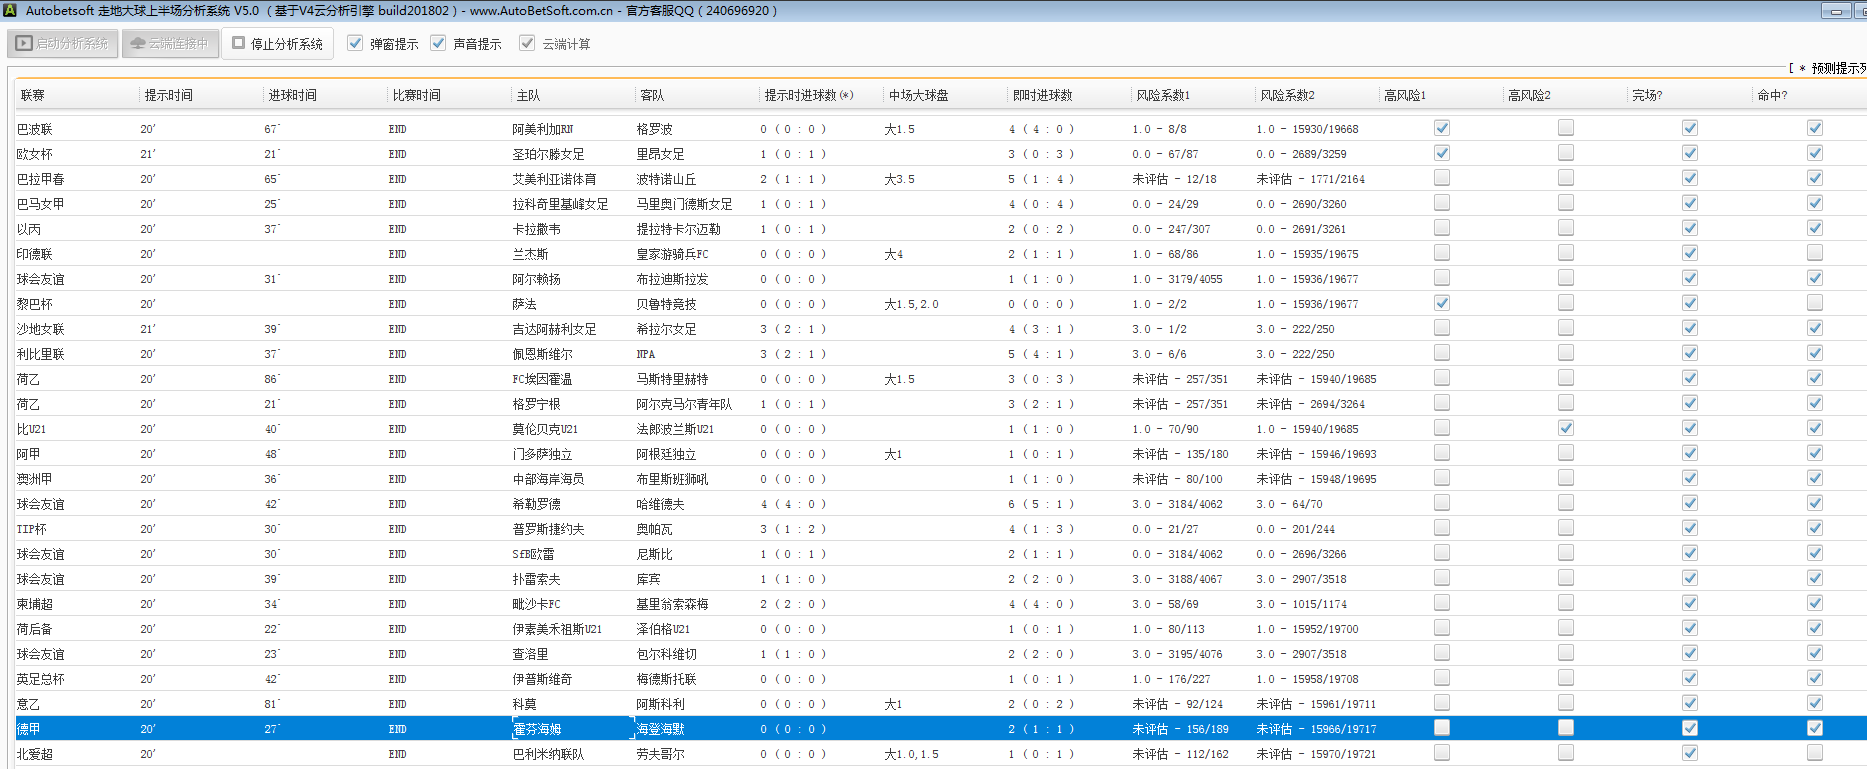Click the cloud icon on 云端连接中 button

pos(138,44)
